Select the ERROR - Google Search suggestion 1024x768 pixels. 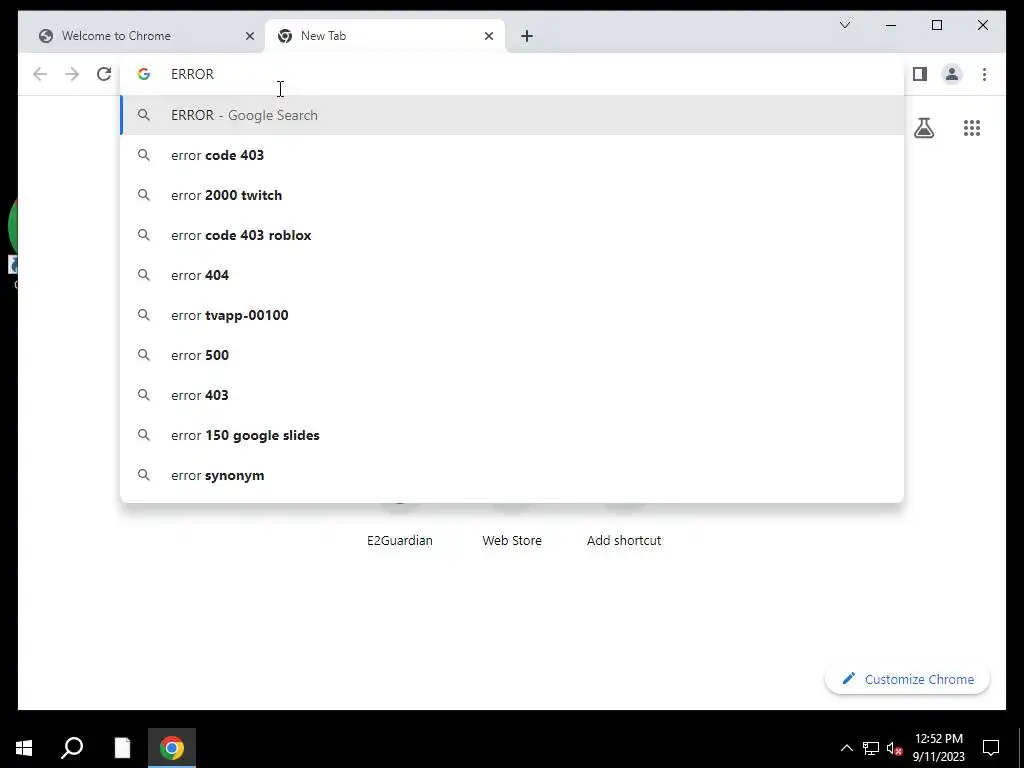pos(512,115)
